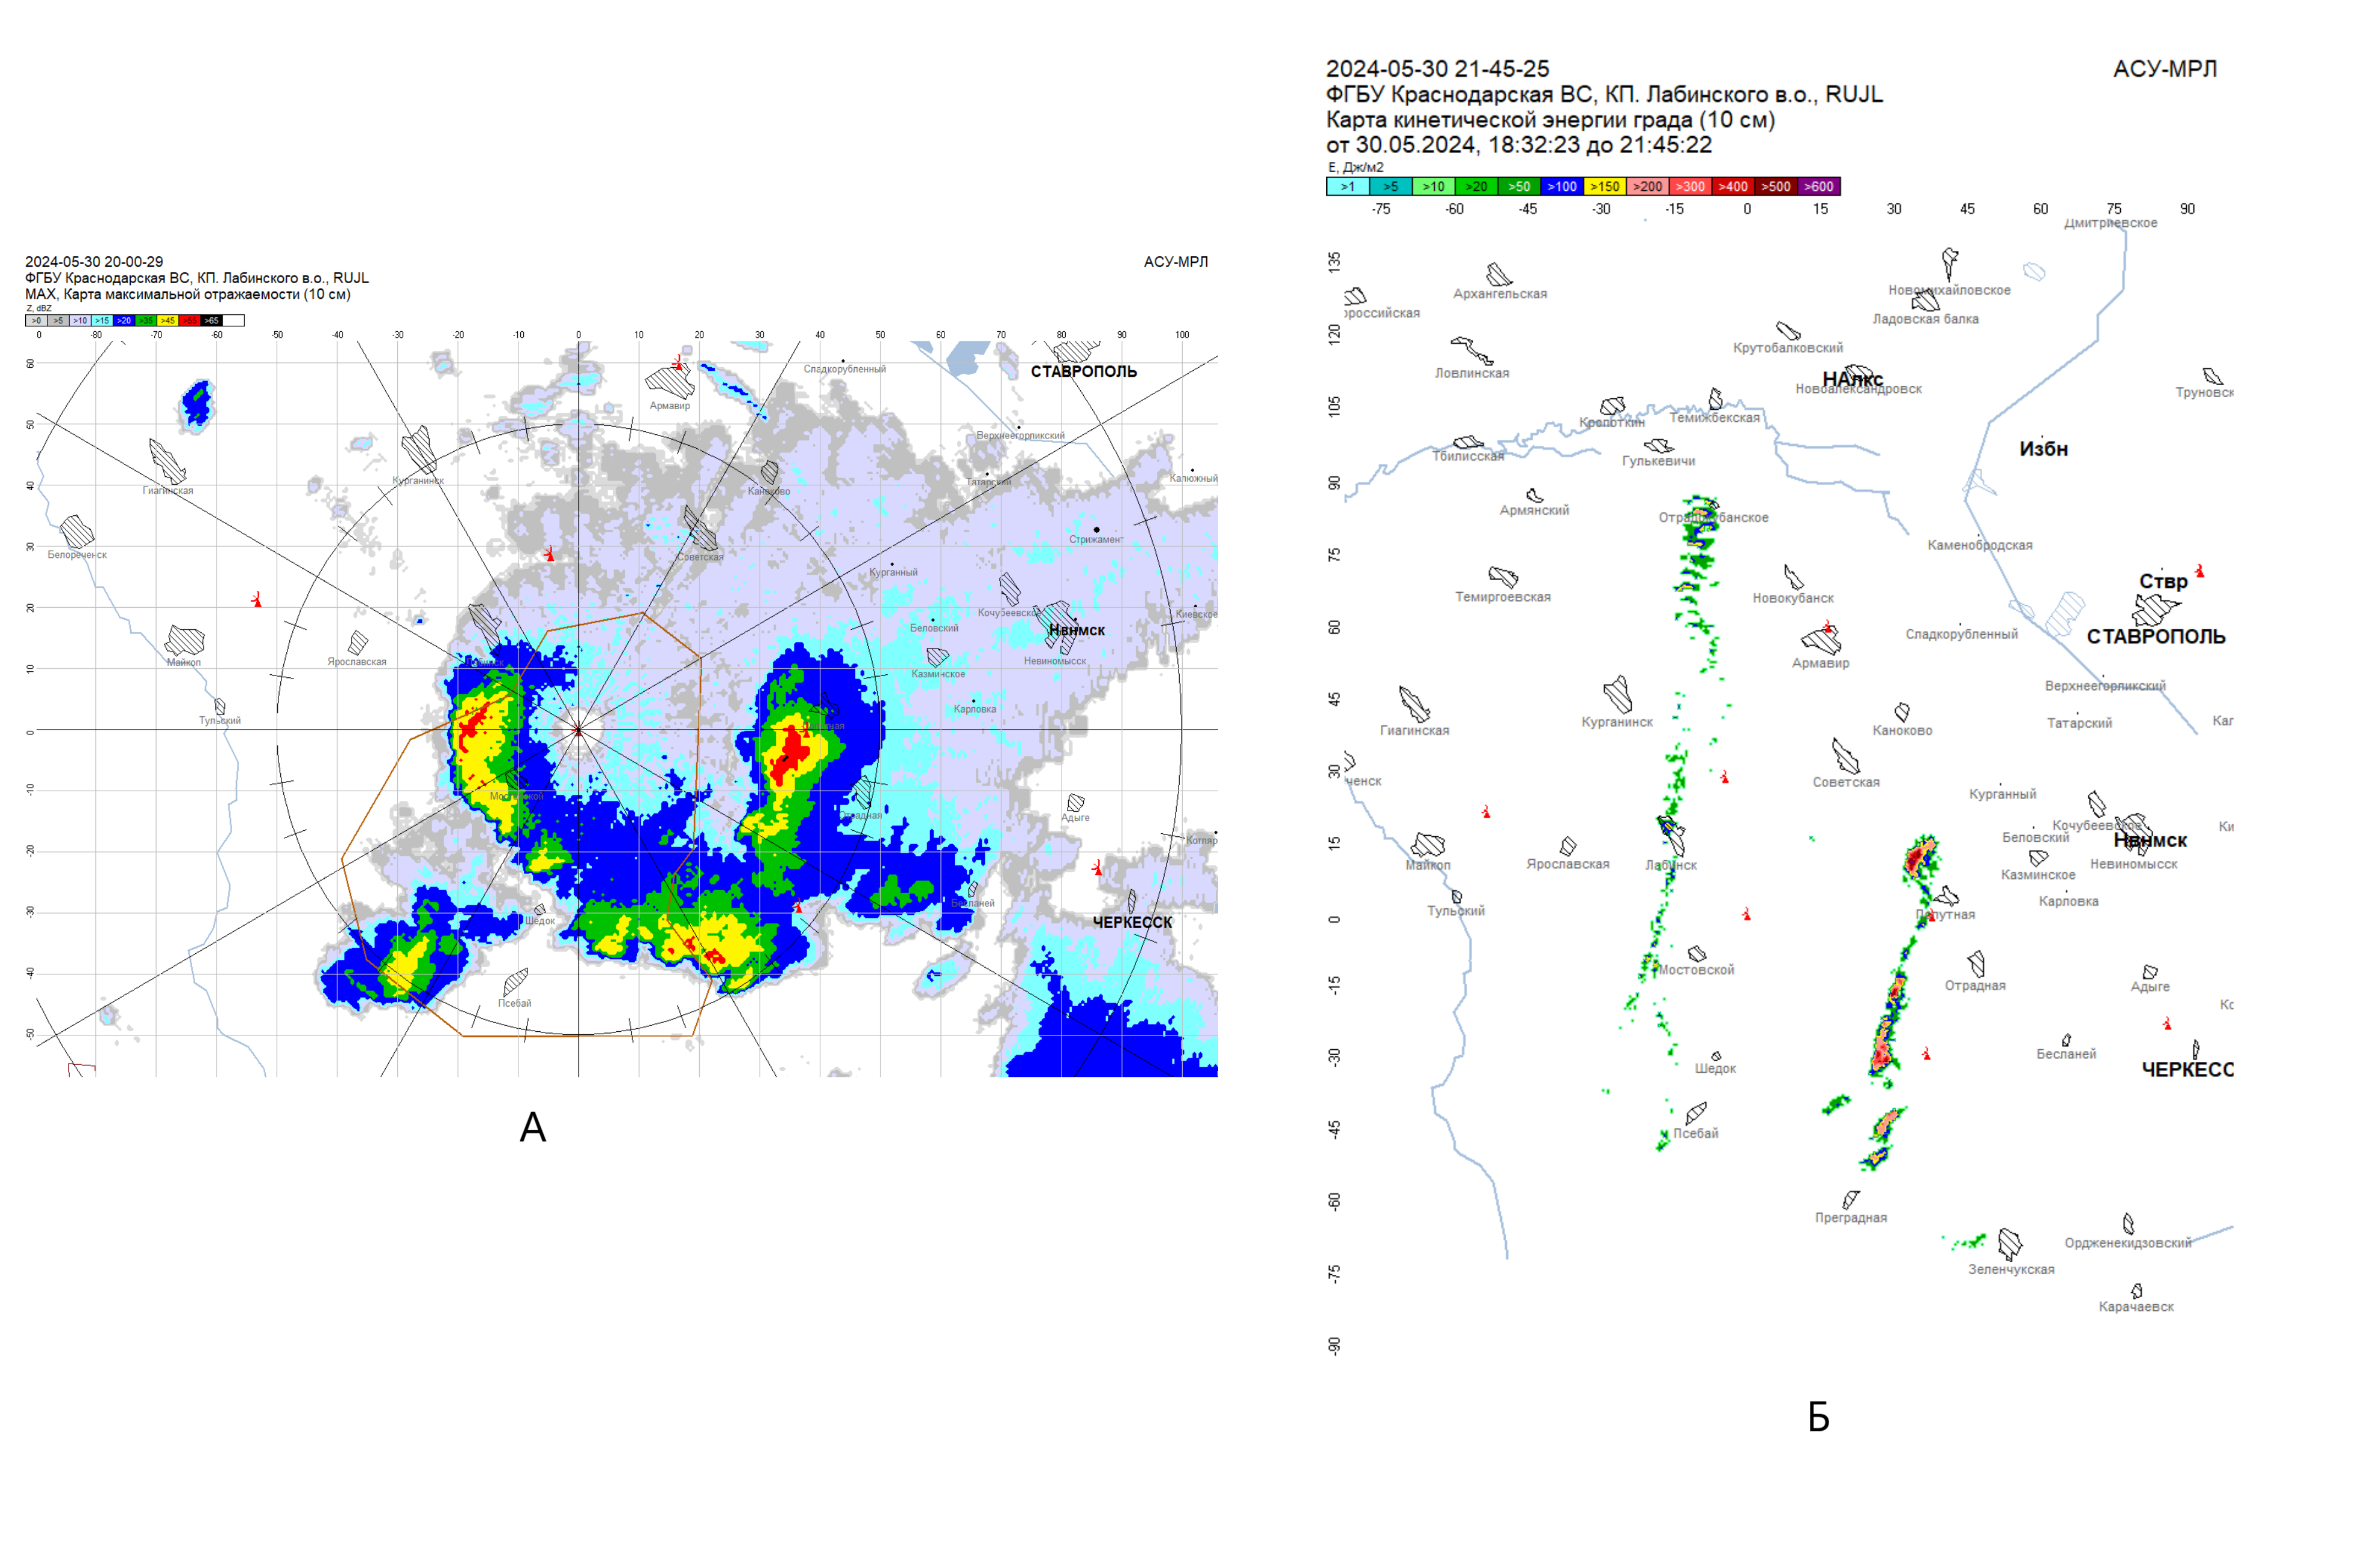This screenshot has height=1552, width=2380.
Task: Click the Гиагинская hatched marker on map Б
Action: tap(1414, 705)
